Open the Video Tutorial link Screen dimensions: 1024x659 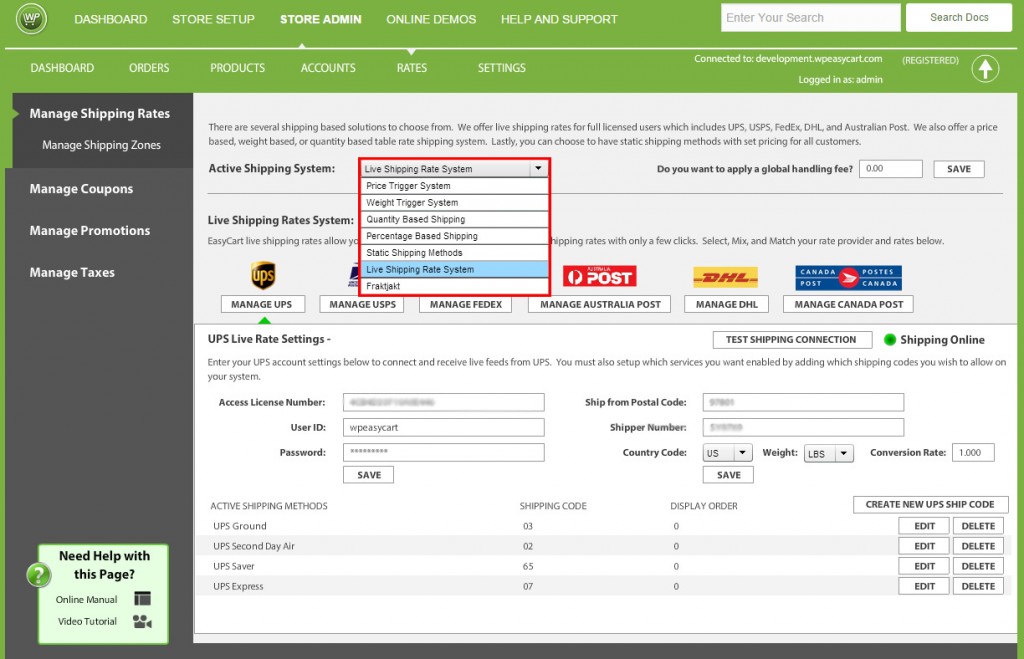(x=87, y=621)
